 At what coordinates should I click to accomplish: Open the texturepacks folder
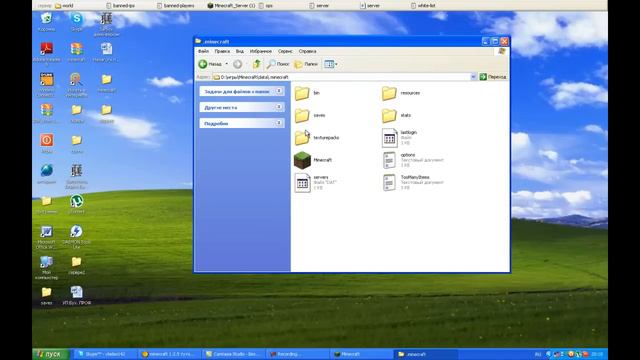point(316,138)
